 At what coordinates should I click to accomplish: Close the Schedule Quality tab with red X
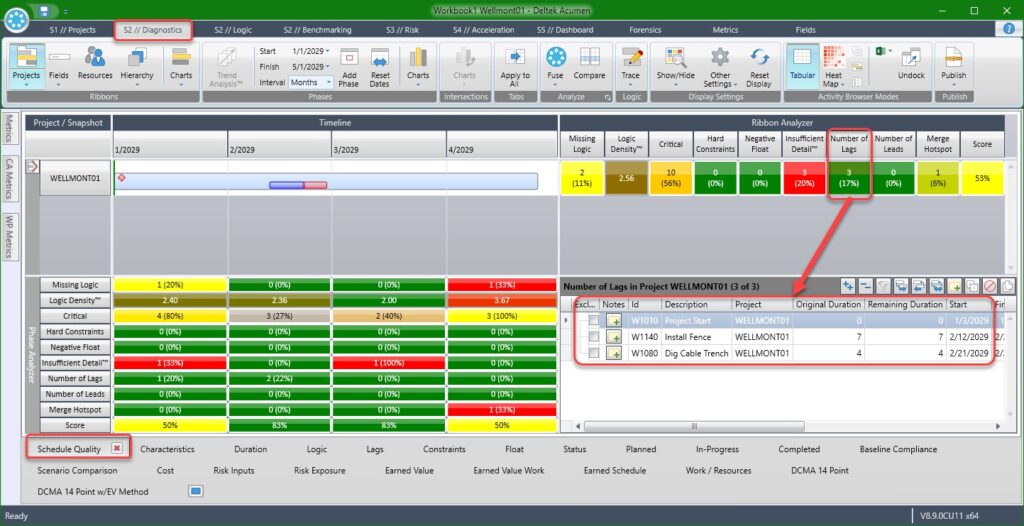[116, 448]
